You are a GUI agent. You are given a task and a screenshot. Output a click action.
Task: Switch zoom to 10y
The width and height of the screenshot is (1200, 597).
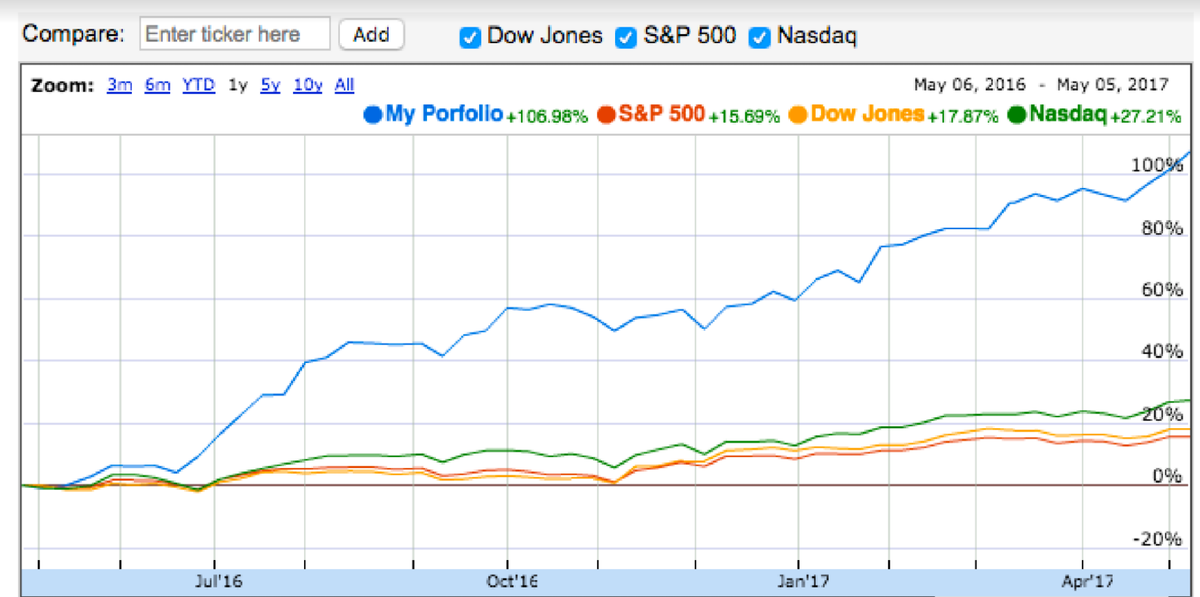[x=308, y=85]
